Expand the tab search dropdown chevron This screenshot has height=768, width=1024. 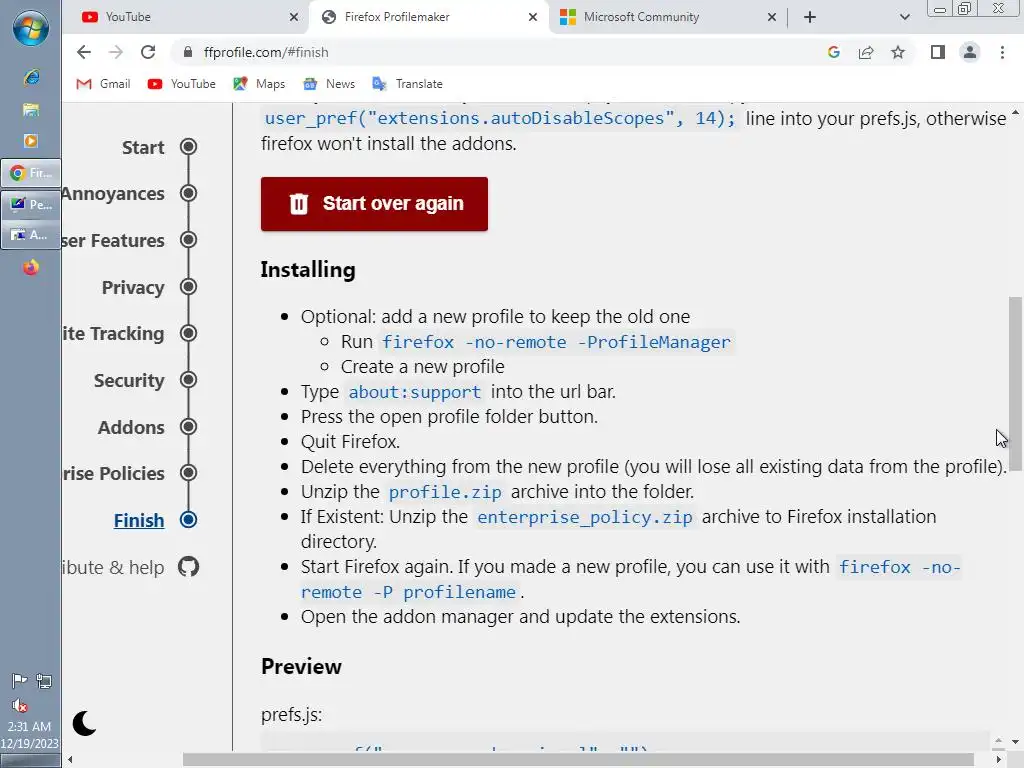[x=905, y=17]
